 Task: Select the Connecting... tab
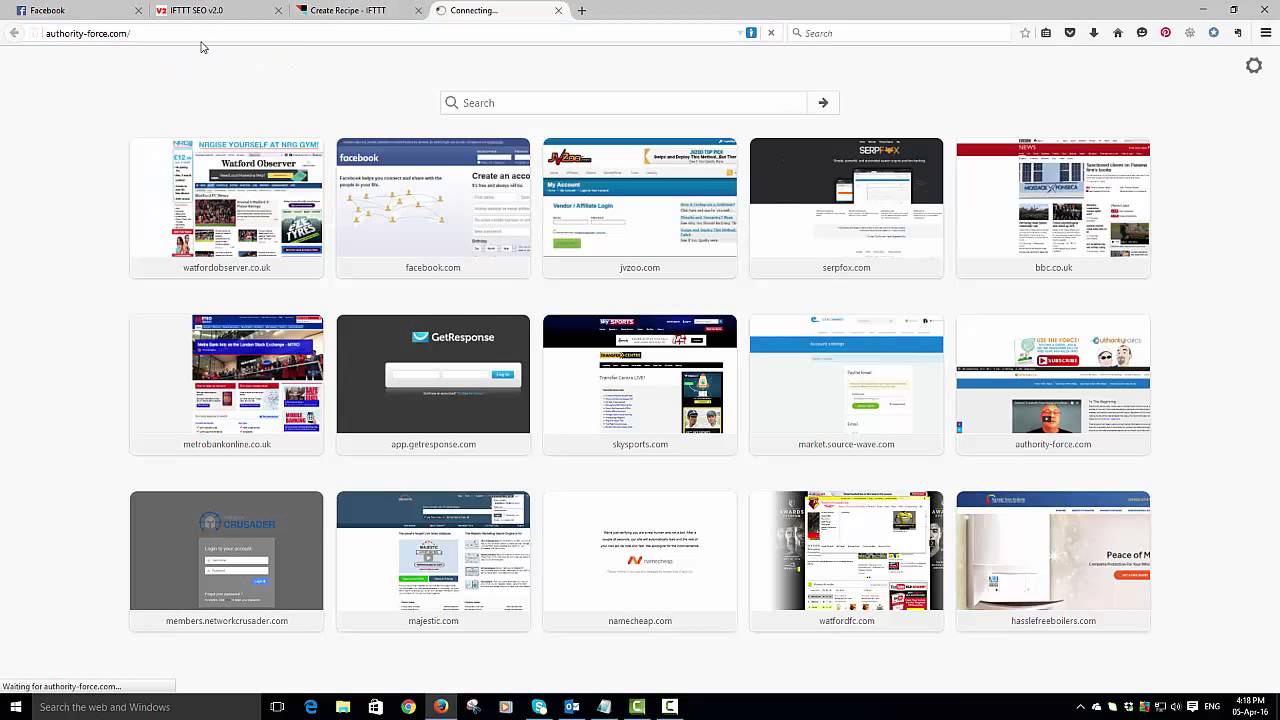[497, 10]
